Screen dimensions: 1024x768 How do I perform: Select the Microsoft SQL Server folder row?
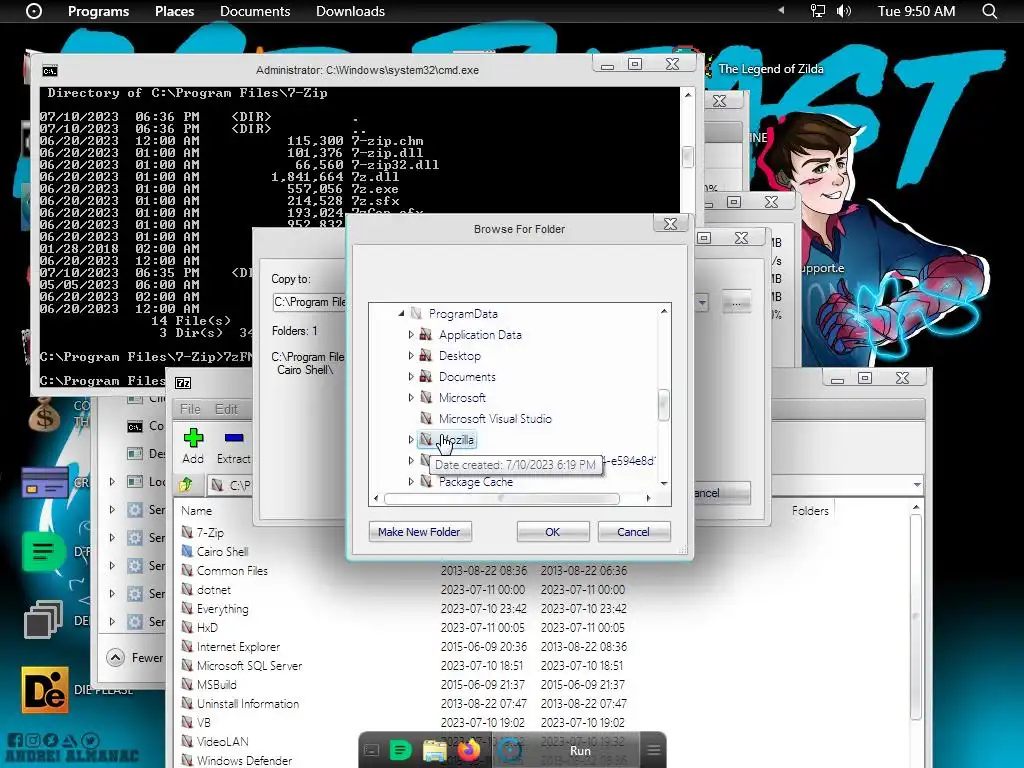point(249,665)
